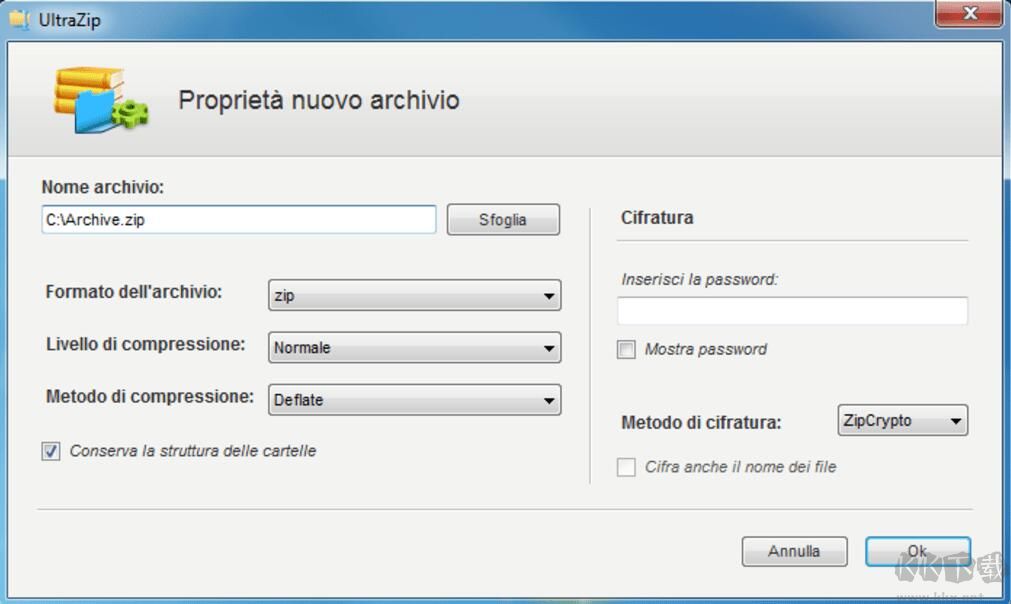The height and width of the screenshot is (604, 1011).
Task: Open the Formato dell'archivio dropdown
Action: pyautogui.click(x=414, y=296)
